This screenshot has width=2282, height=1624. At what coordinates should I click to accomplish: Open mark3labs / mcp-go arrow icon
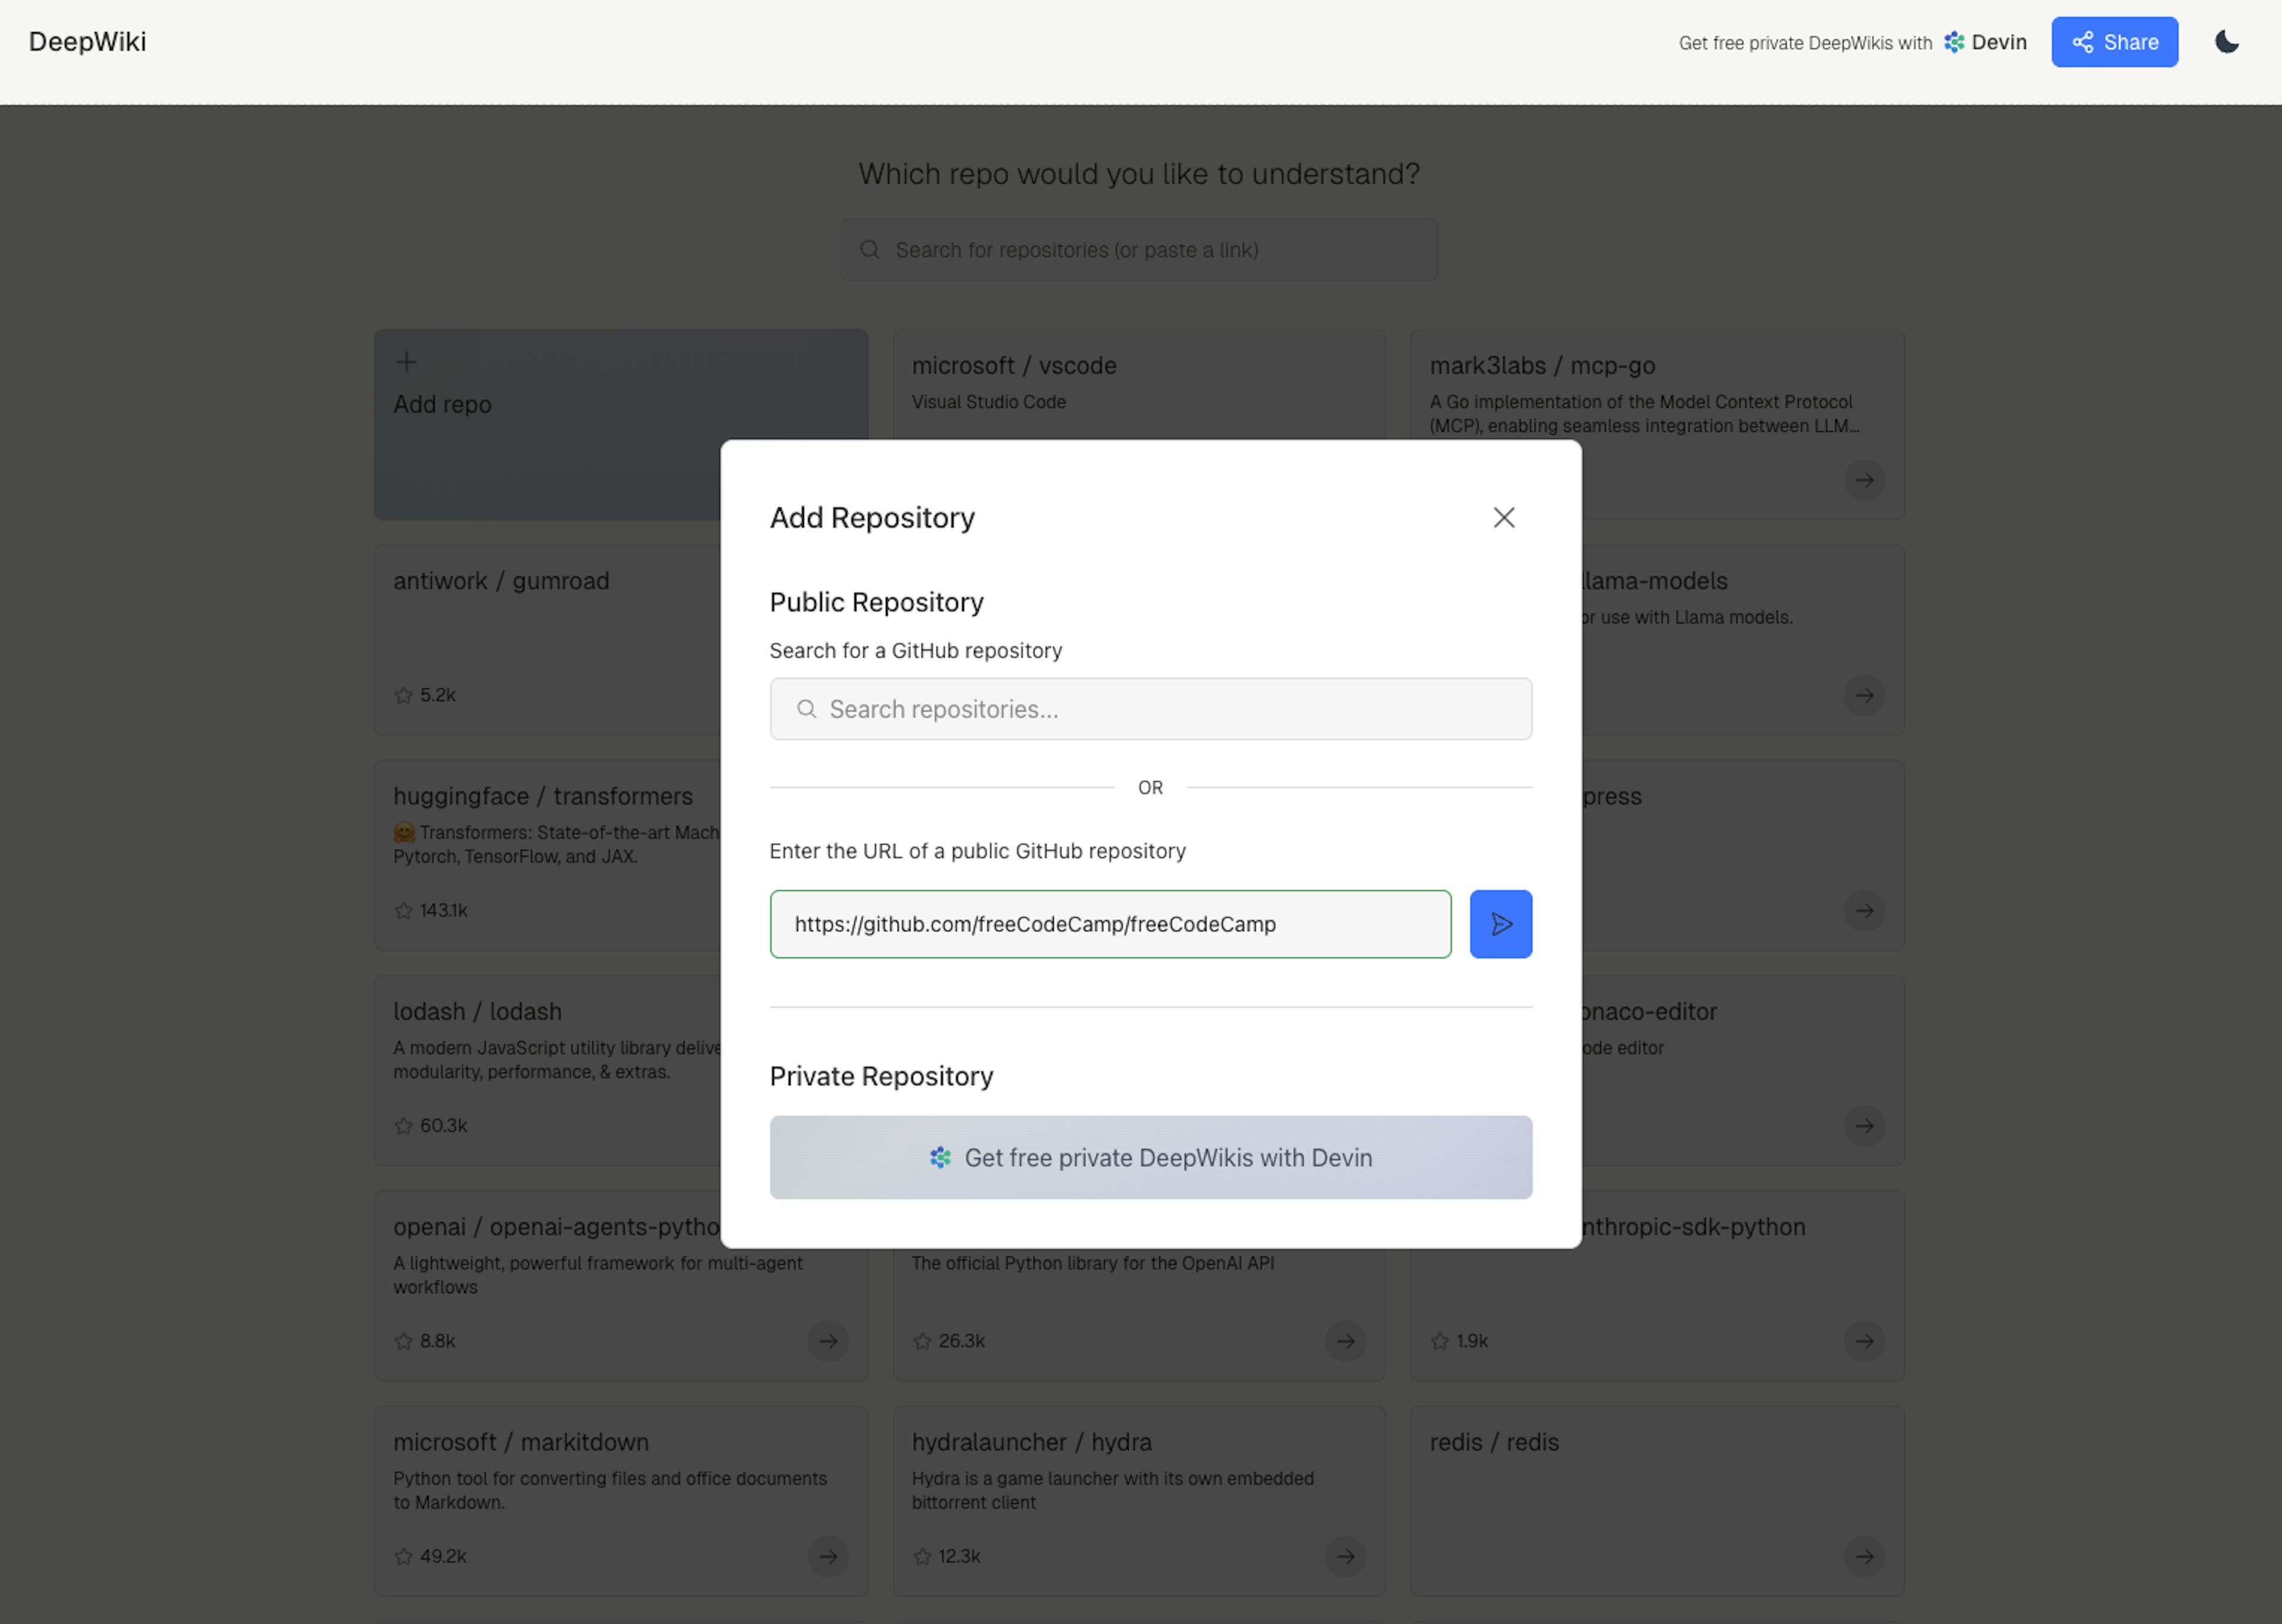pos(1864,480)
